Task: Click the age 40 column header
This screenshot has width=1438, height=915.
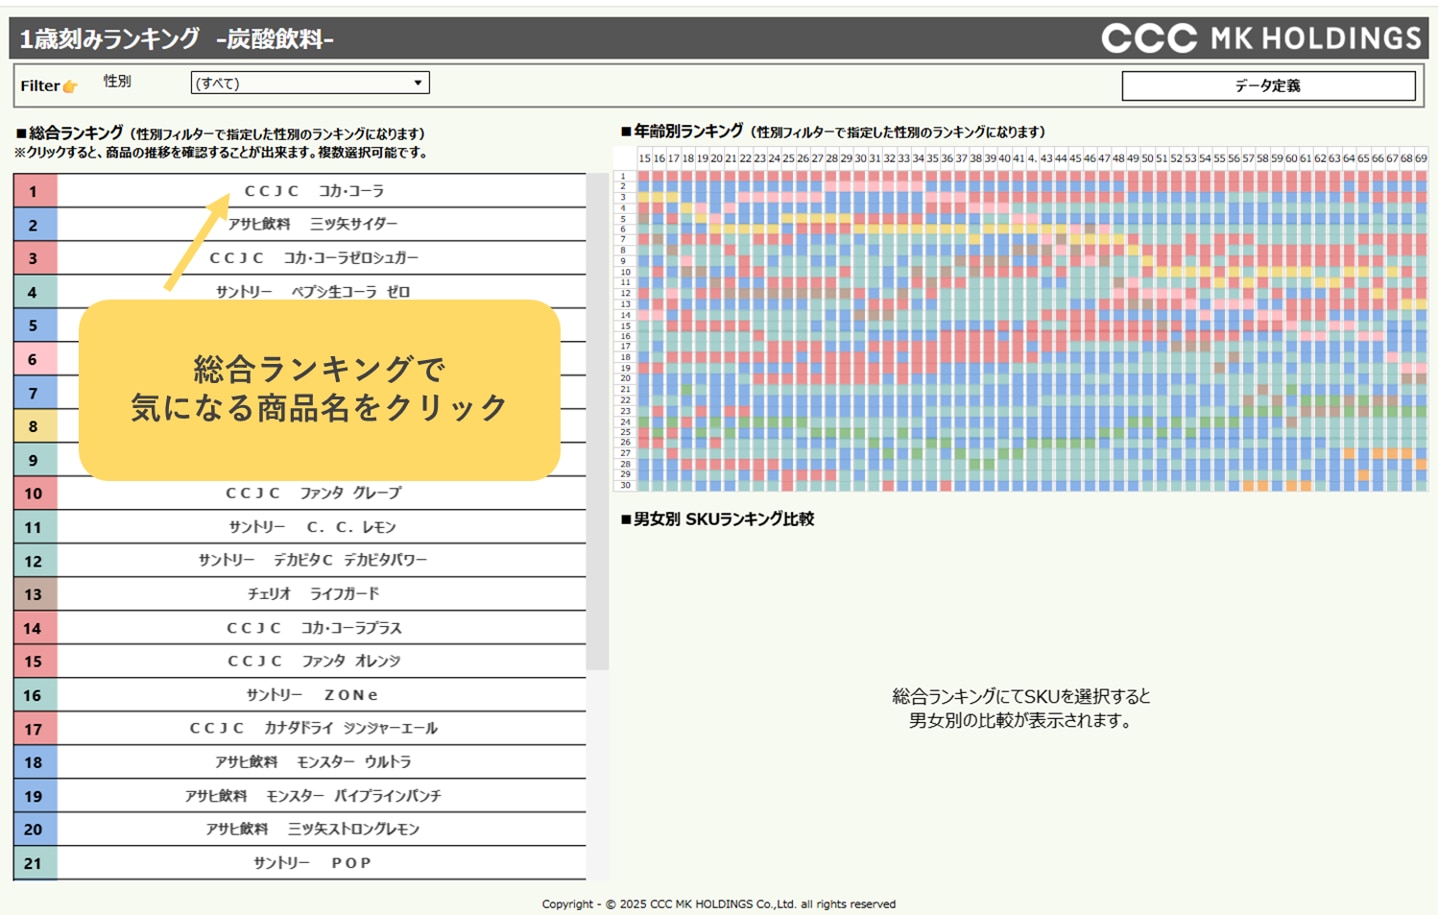Action: point(1005,158)
